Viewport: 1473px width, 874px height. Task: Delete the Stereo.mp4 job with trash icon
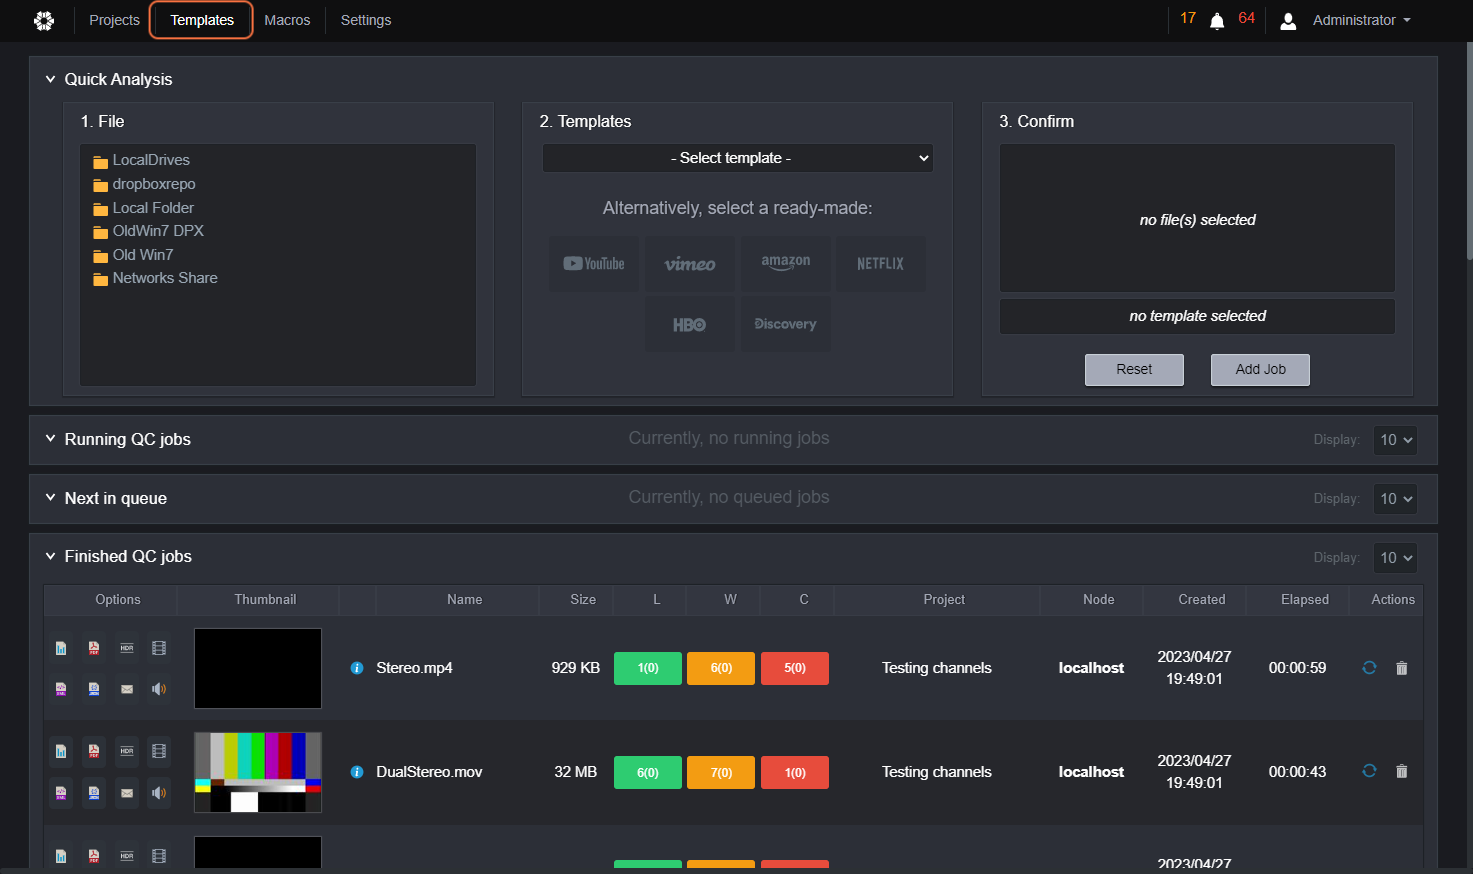tap(1401, 668)
